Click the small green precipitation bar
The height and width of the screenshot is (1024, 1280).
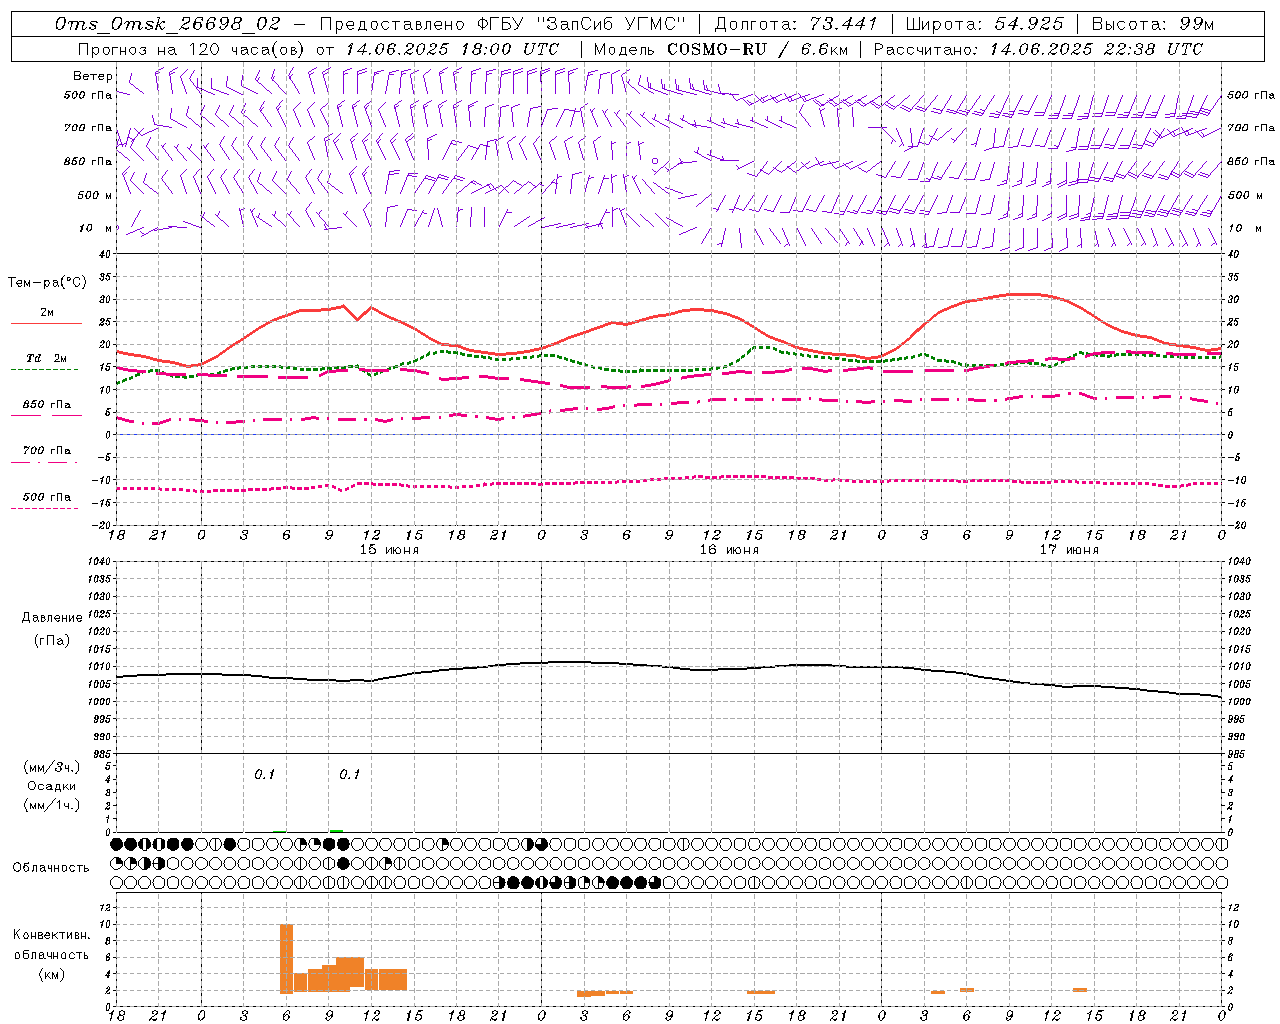pos(337,830)
